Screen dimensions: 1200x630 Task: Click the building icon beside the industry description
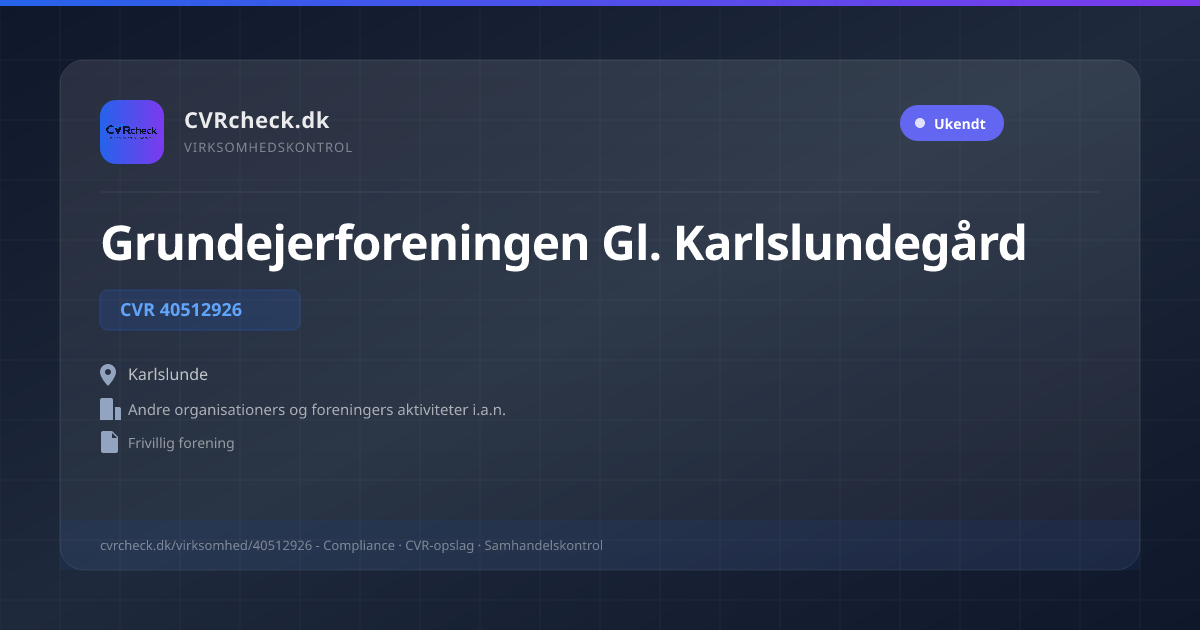(x=110, y=409)
